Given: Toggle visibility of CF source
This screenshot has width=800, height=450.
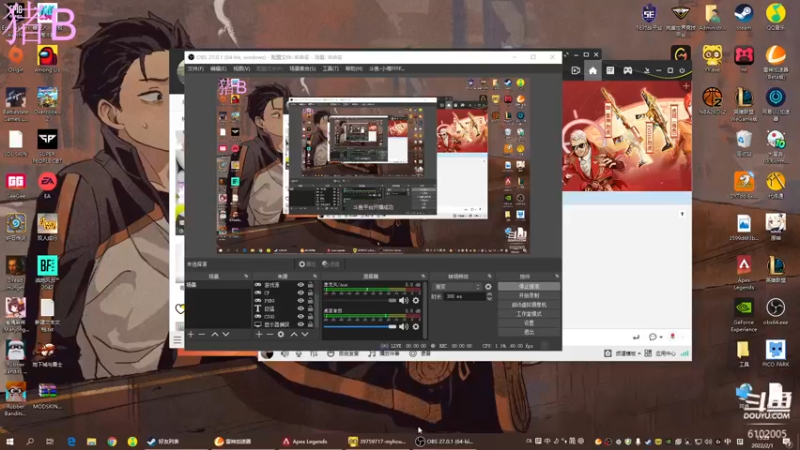Looking at the screenshot, I should tap(301, 293).
